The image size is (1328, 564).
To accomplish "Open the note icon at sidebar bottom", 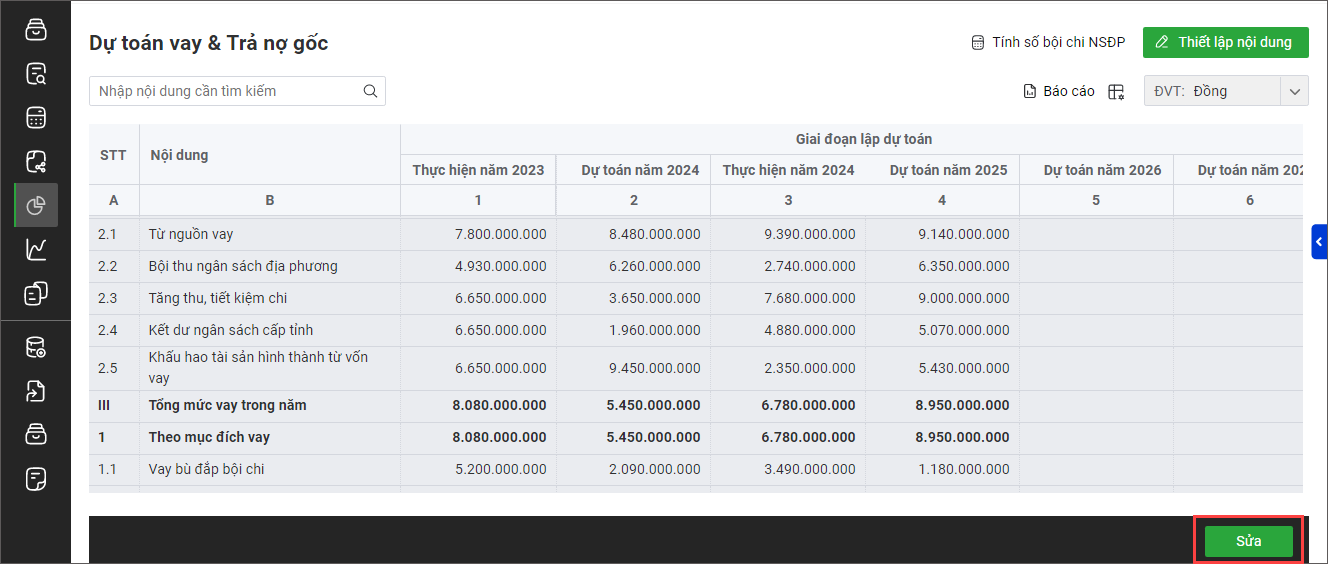I will pos(36,479).
